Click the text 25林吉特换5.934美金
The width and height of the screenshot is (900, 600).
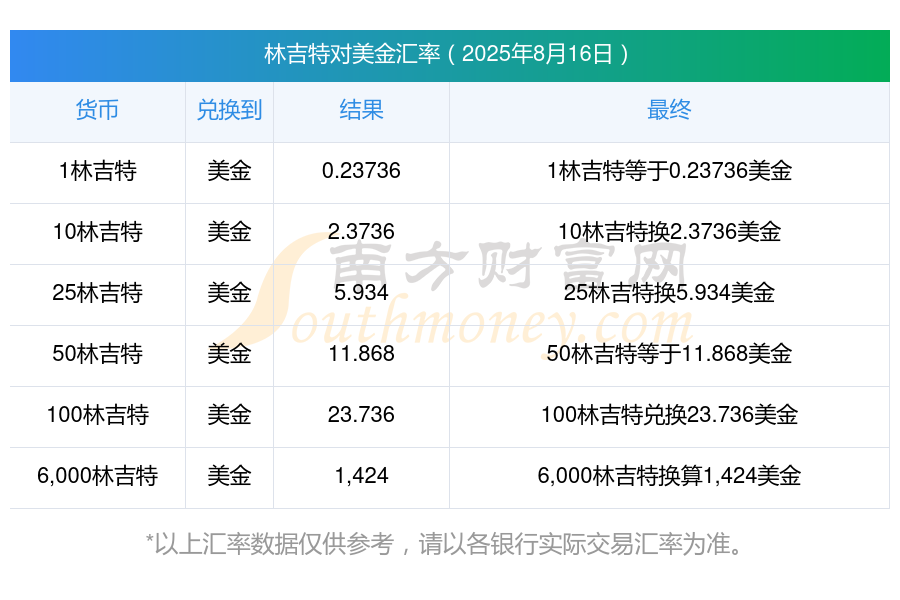click(669, 293)
